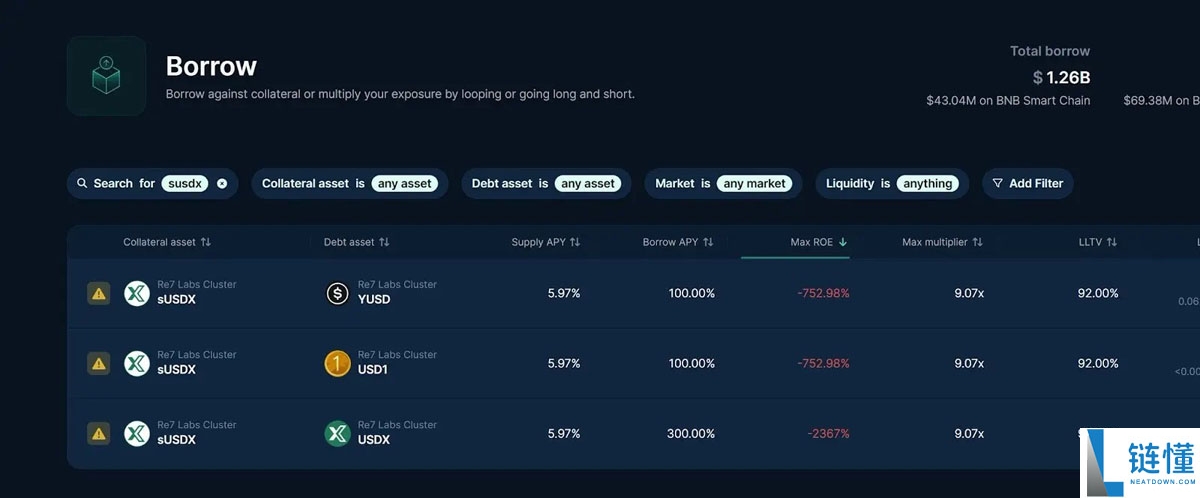Click the Borrow page heading
The image size is (1200, 498).
coord(211,66)
